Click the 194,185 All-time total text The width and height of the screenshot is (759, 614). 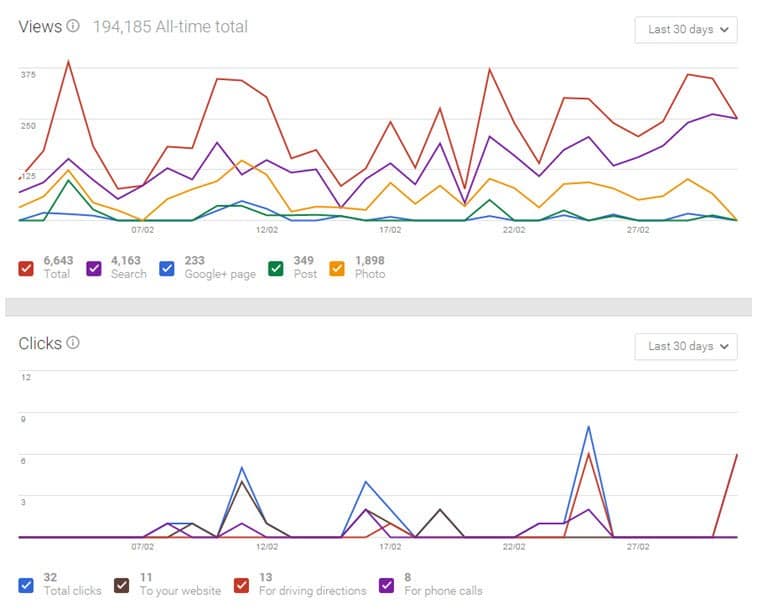[x=170, y=27]
